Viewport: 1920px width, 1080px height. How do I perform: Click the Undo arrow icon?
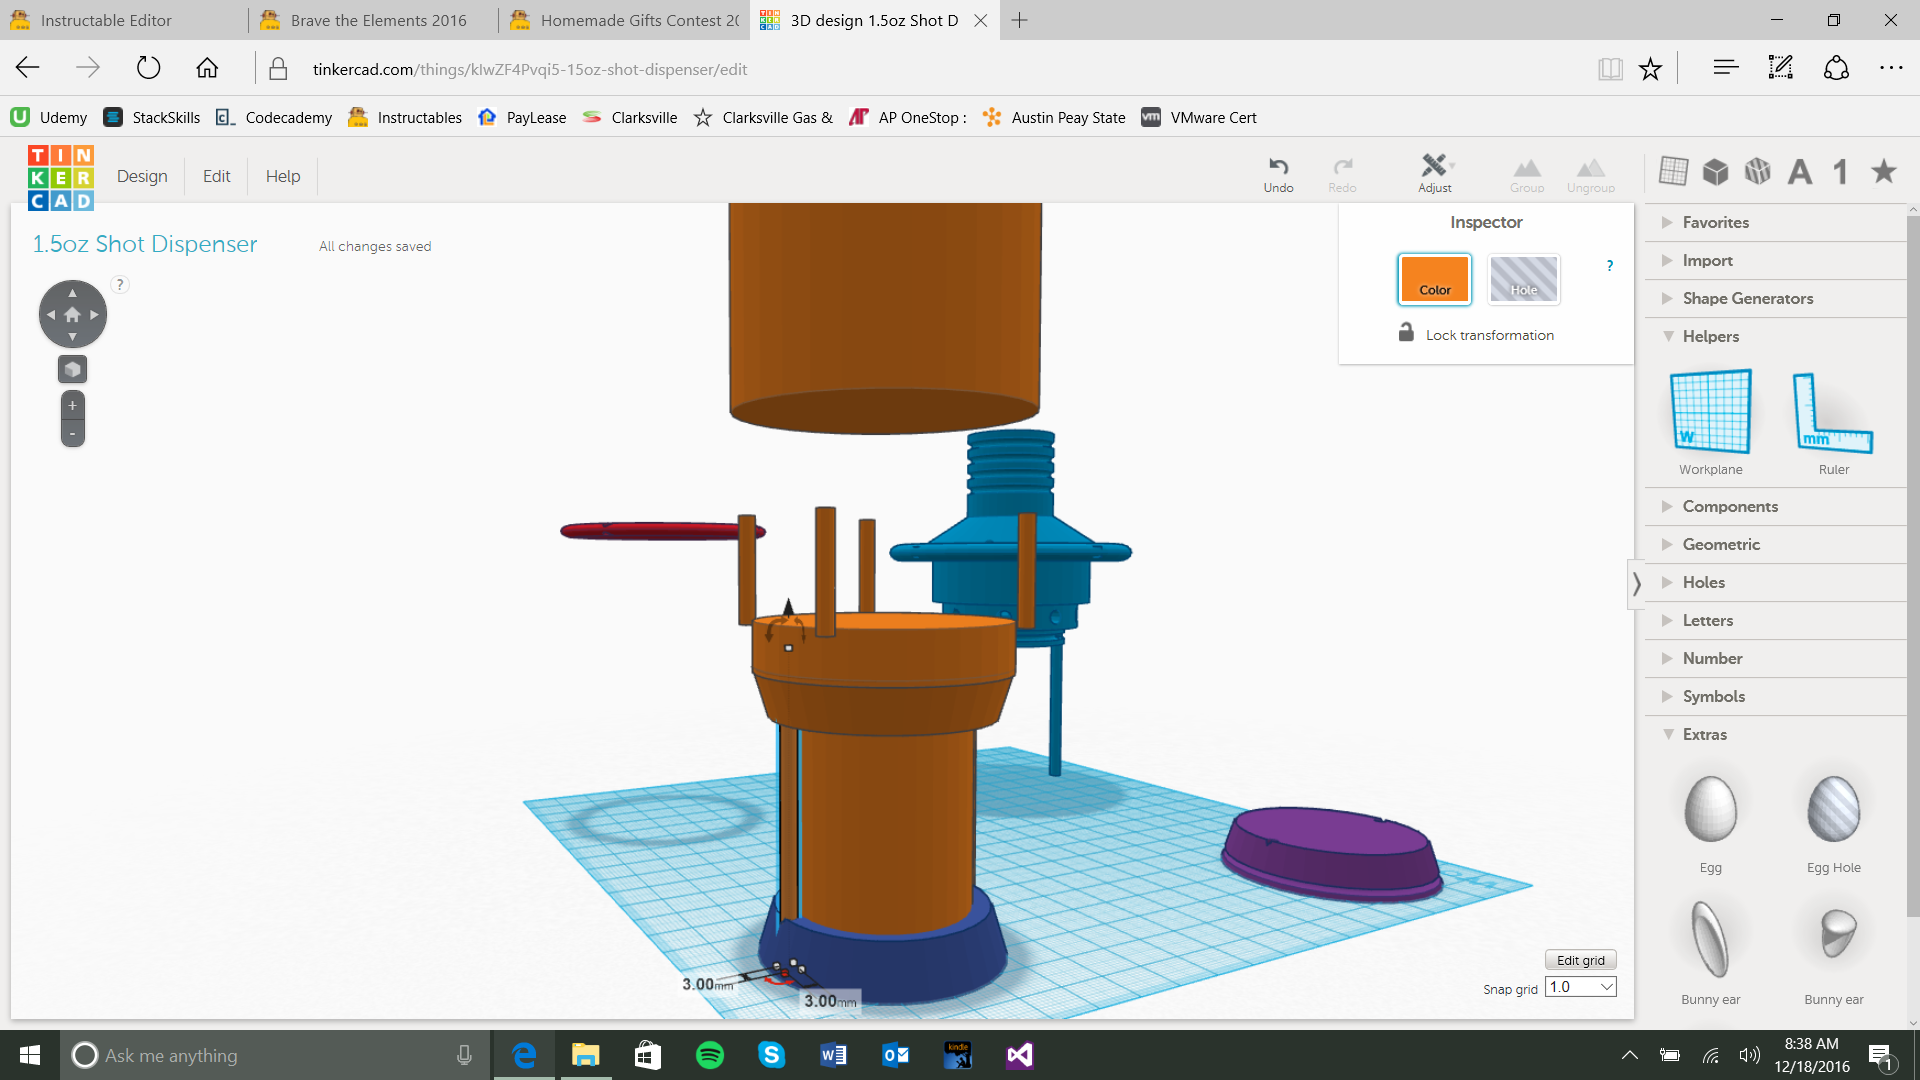[x=1278, y=166]
